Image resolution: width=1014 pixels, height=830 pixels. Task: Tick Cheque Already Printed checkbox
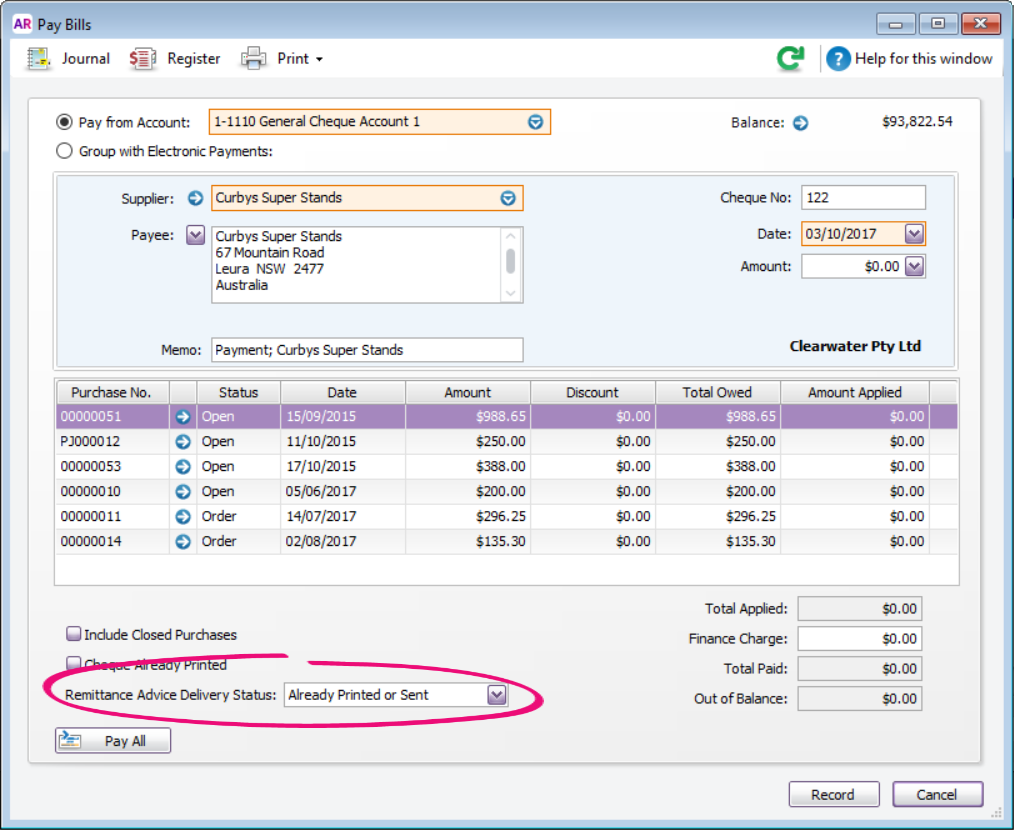[74, 663]
